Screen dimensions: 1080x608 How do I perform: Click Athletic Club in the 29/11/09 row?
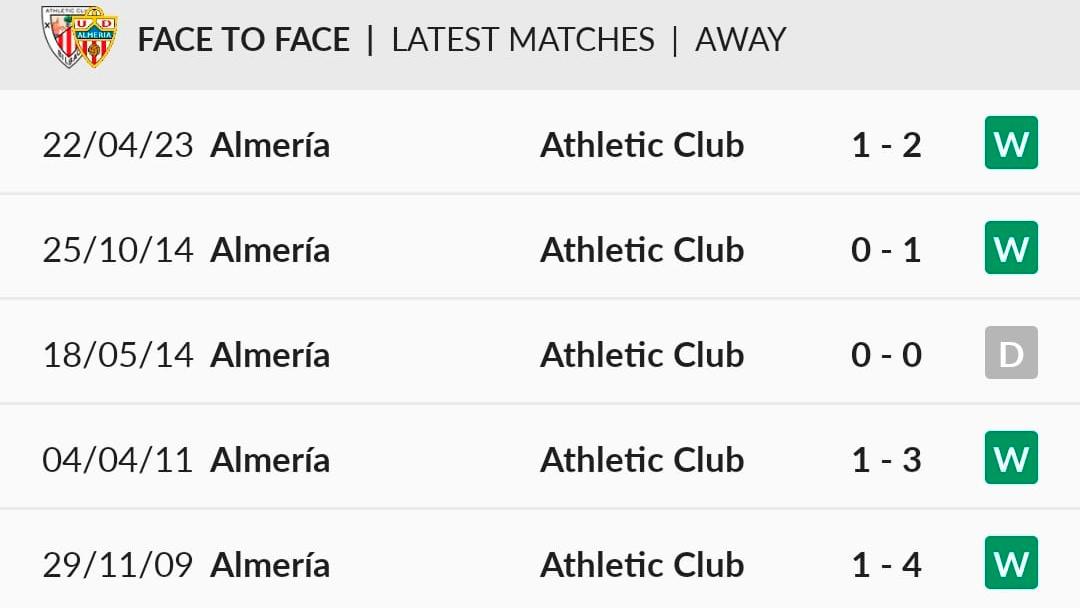[x=642, y=565]
